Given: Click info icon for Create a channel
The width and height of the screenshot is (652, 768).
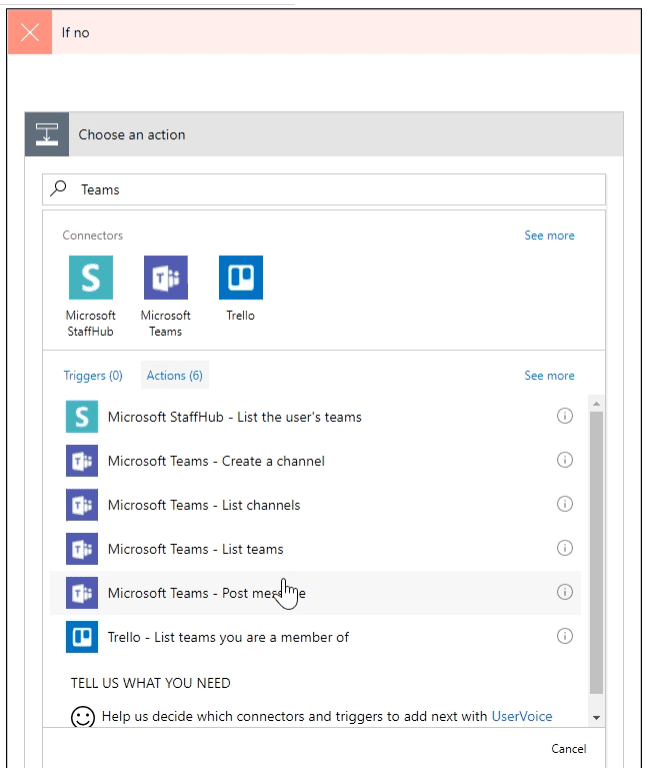Looking at the screenshot, I should (x=564, y=460).
